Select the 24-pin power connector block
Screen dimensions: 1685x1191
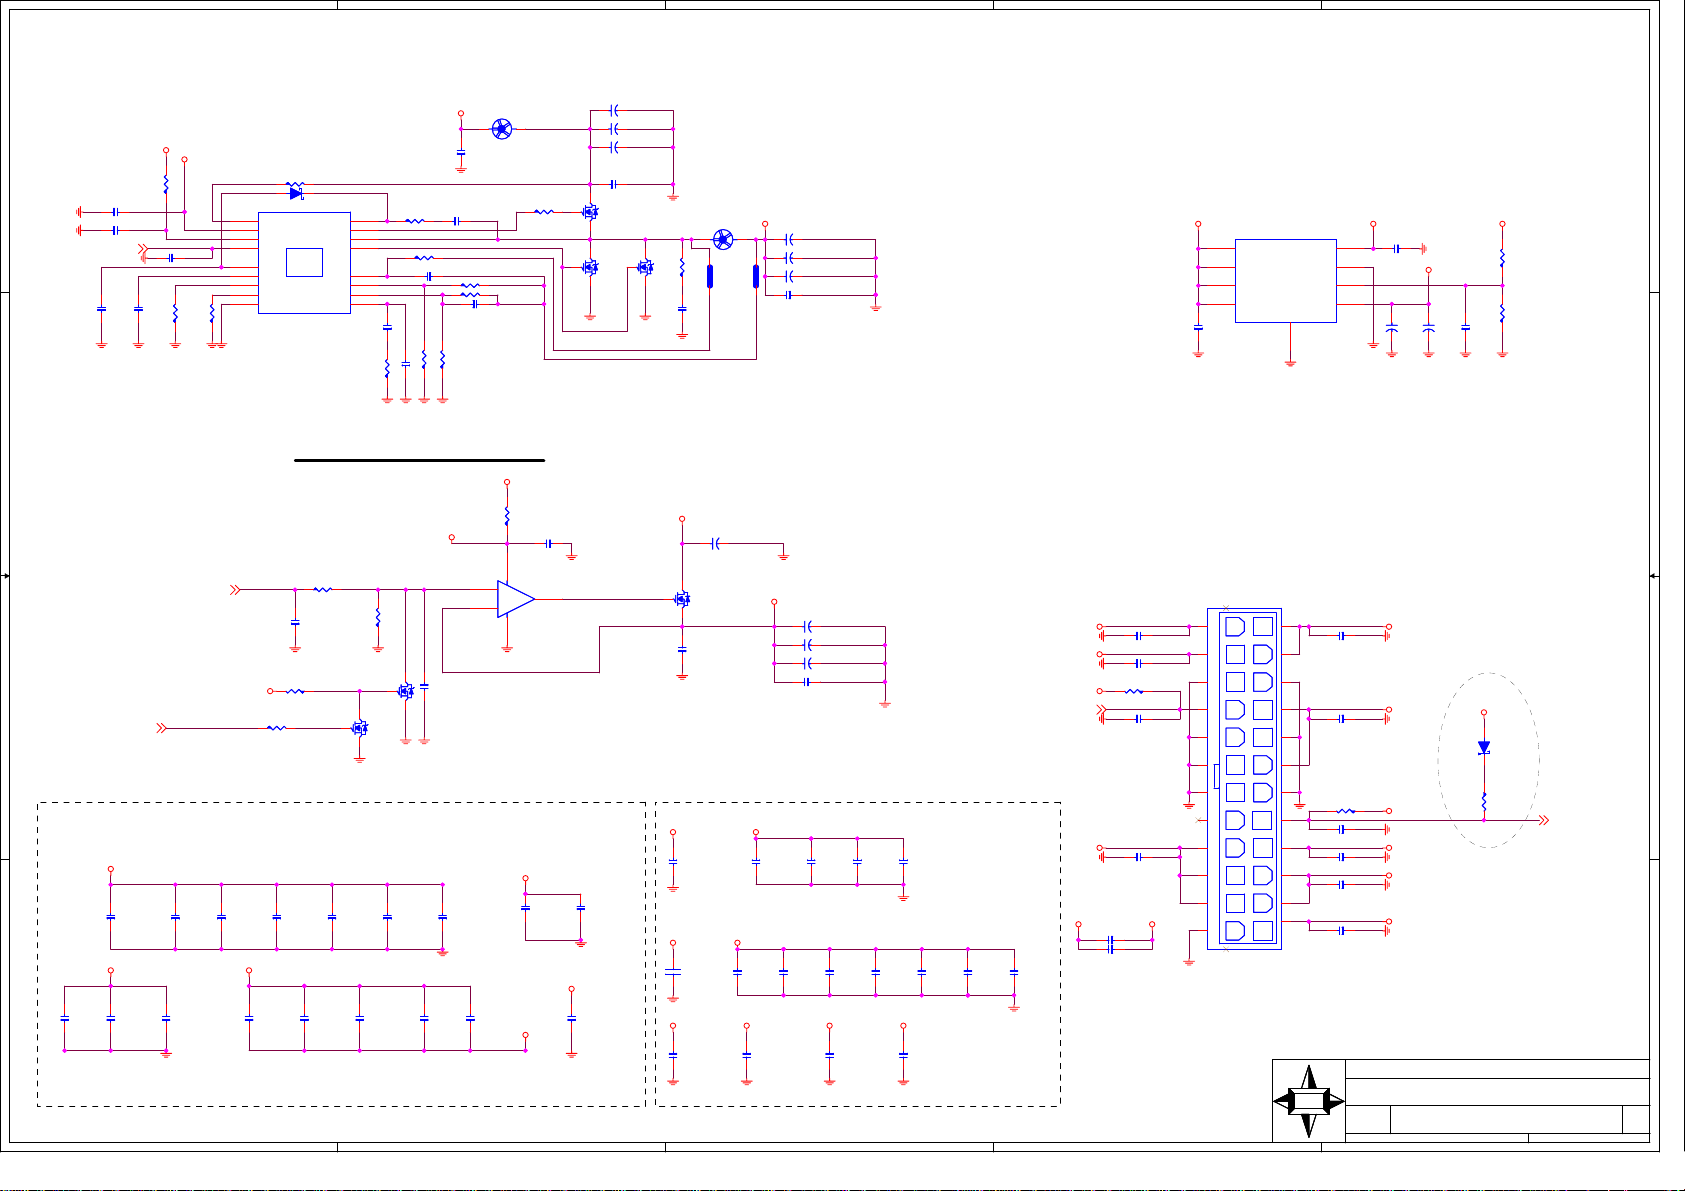[1245, 778]
